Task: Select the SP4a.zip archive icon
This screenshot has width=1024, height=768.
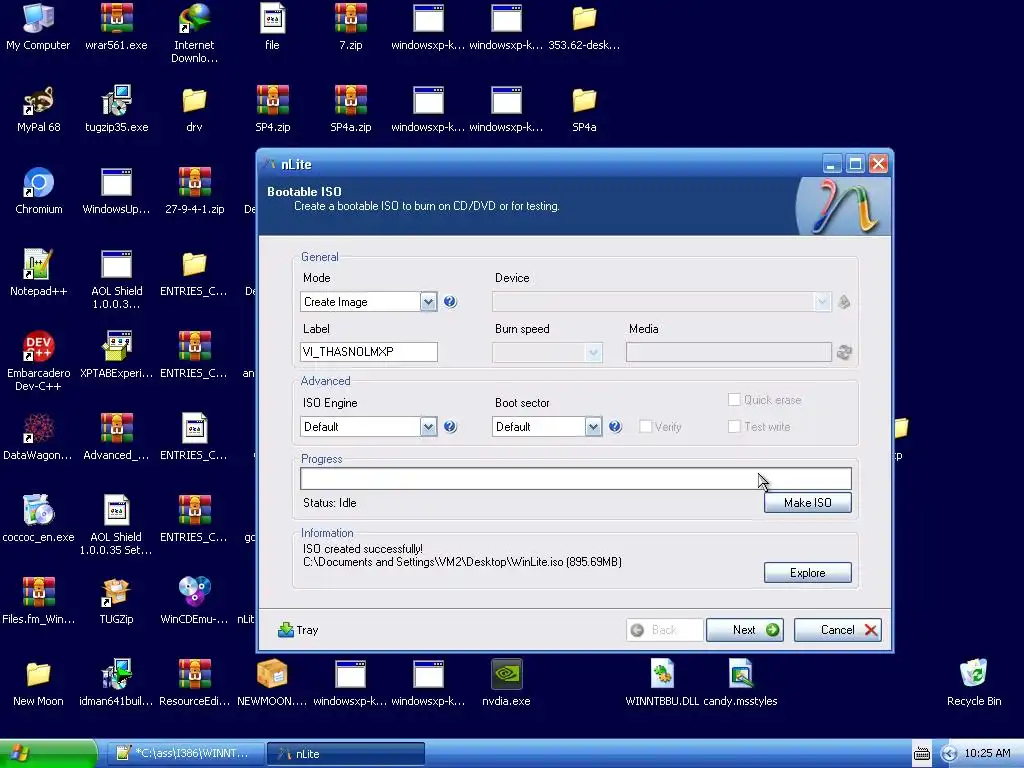Action: [351, 109]
